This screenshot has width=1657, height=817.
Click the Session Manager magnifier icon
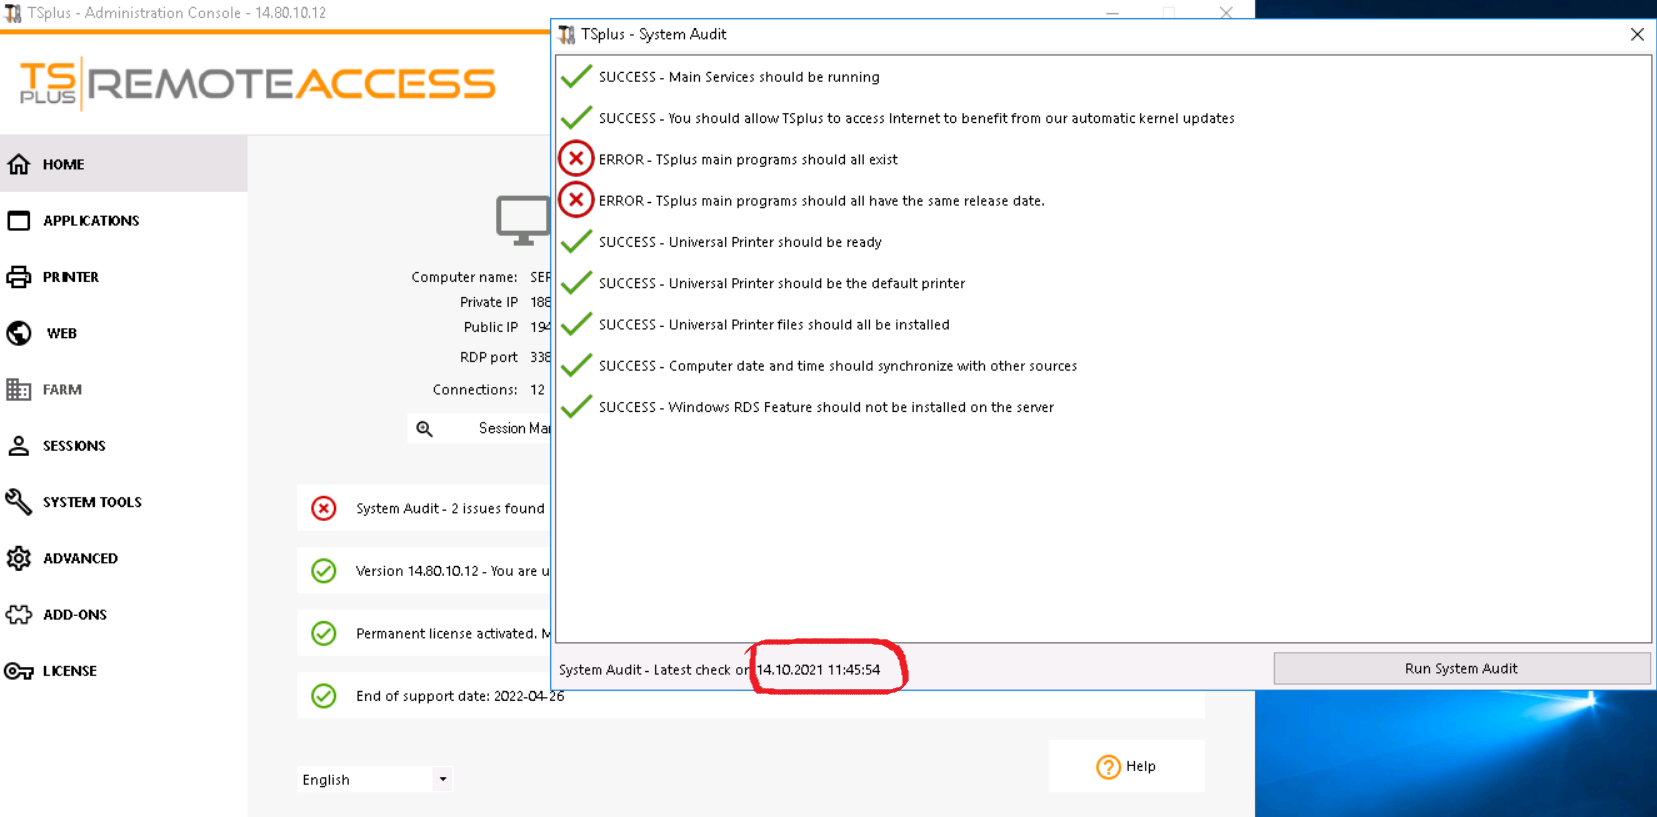424,429
